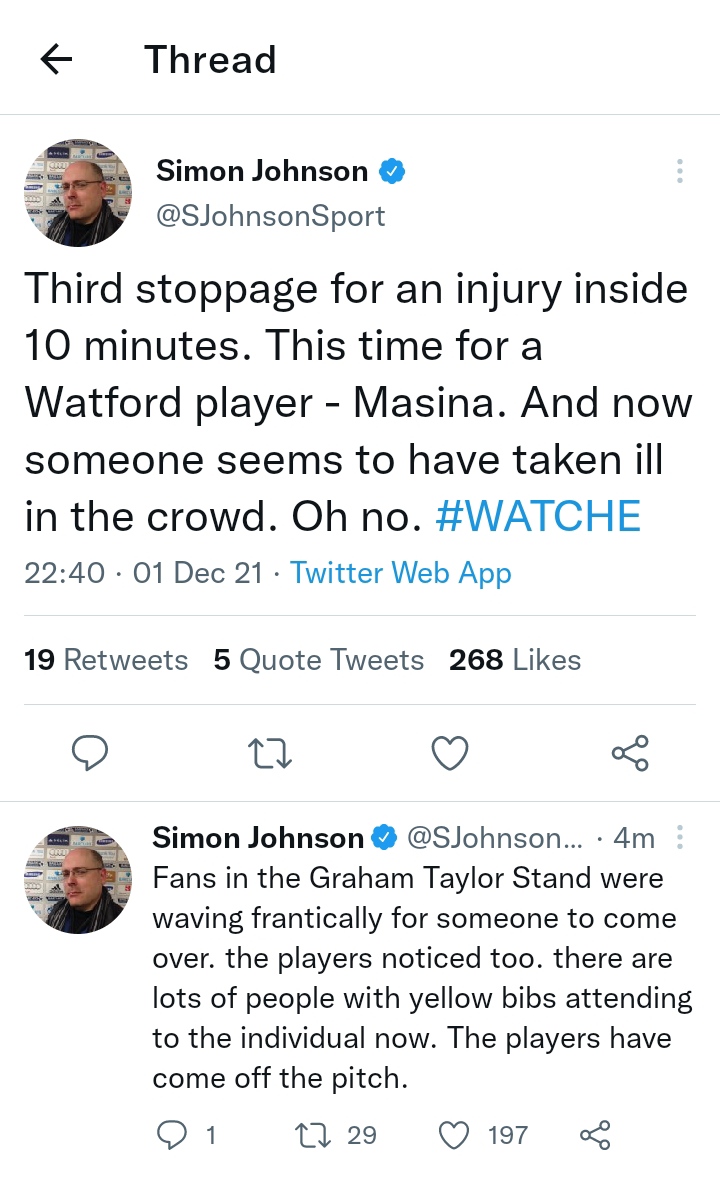
Task: Tap the back arrow icon
Action: tap(57, 60)
